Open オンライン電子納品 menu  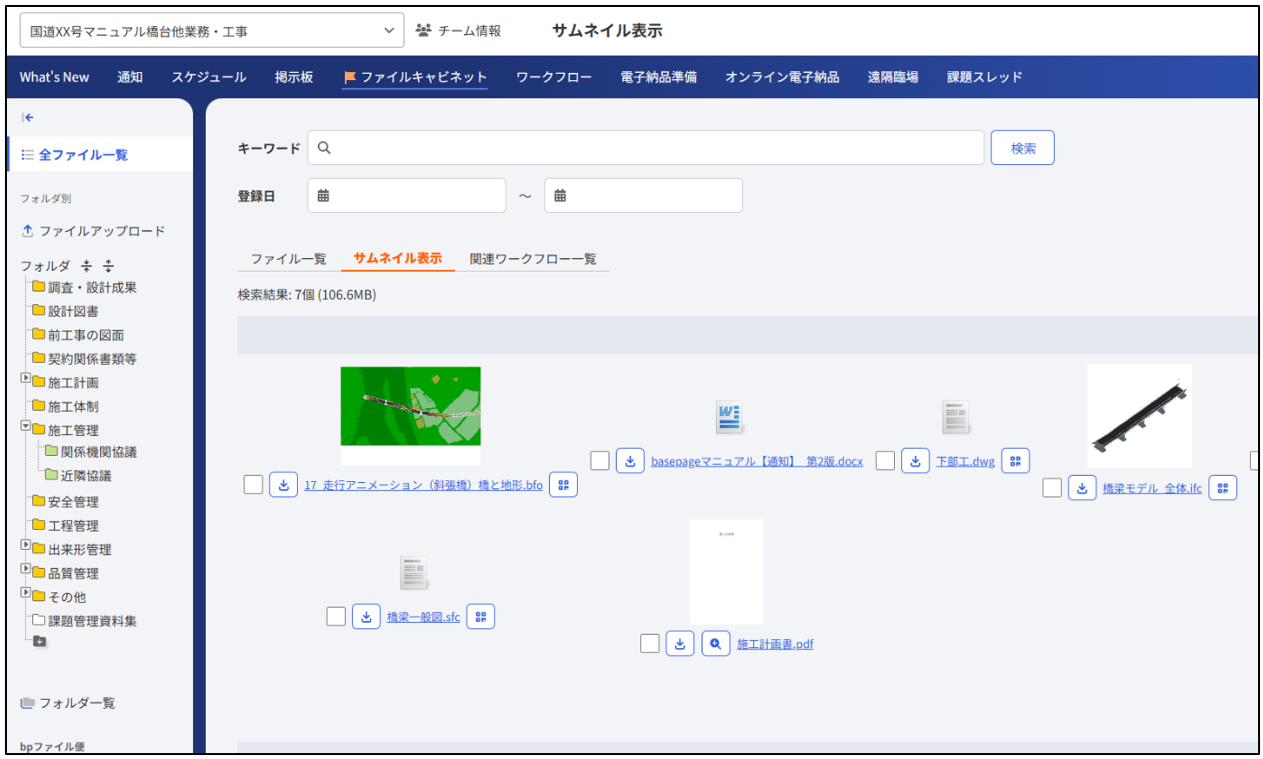[x=782, y=77]
